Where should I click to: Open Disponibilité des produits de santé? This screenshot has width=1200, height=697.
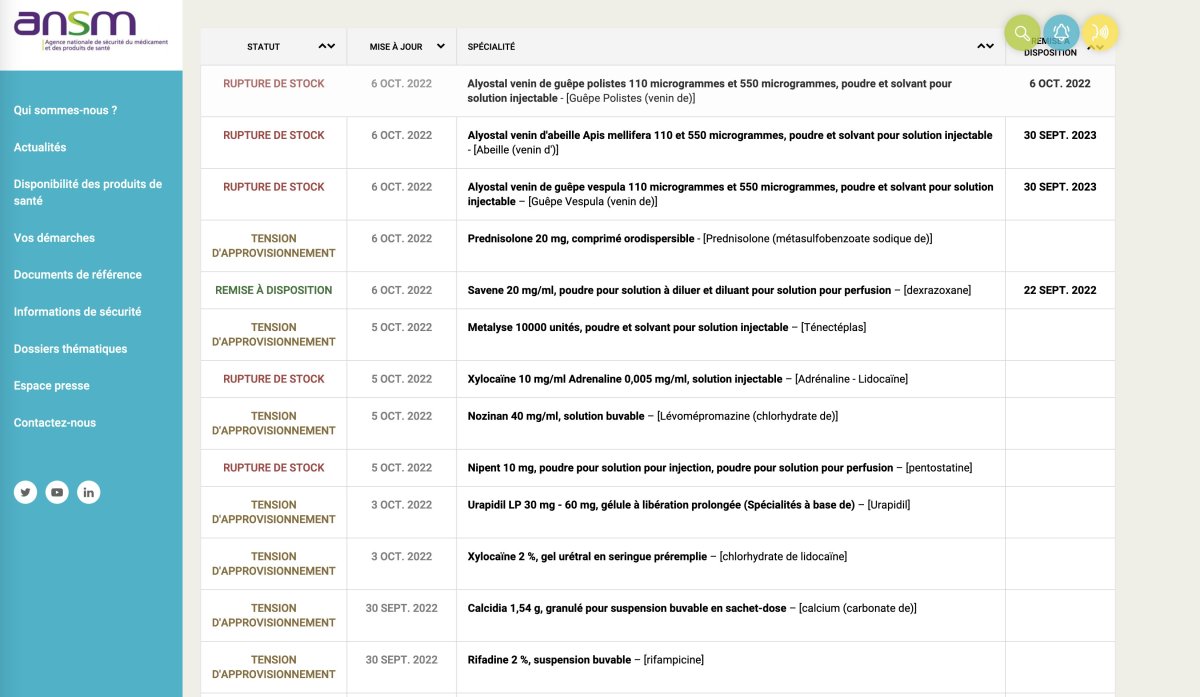pyautogui.click(x=88, y=192)
